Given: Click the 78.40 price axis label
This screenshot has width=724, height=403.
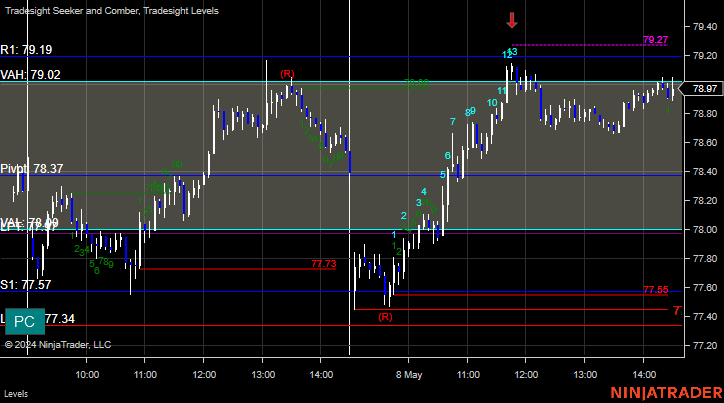Looking at the screenshot, I should [x=705, y=172].
